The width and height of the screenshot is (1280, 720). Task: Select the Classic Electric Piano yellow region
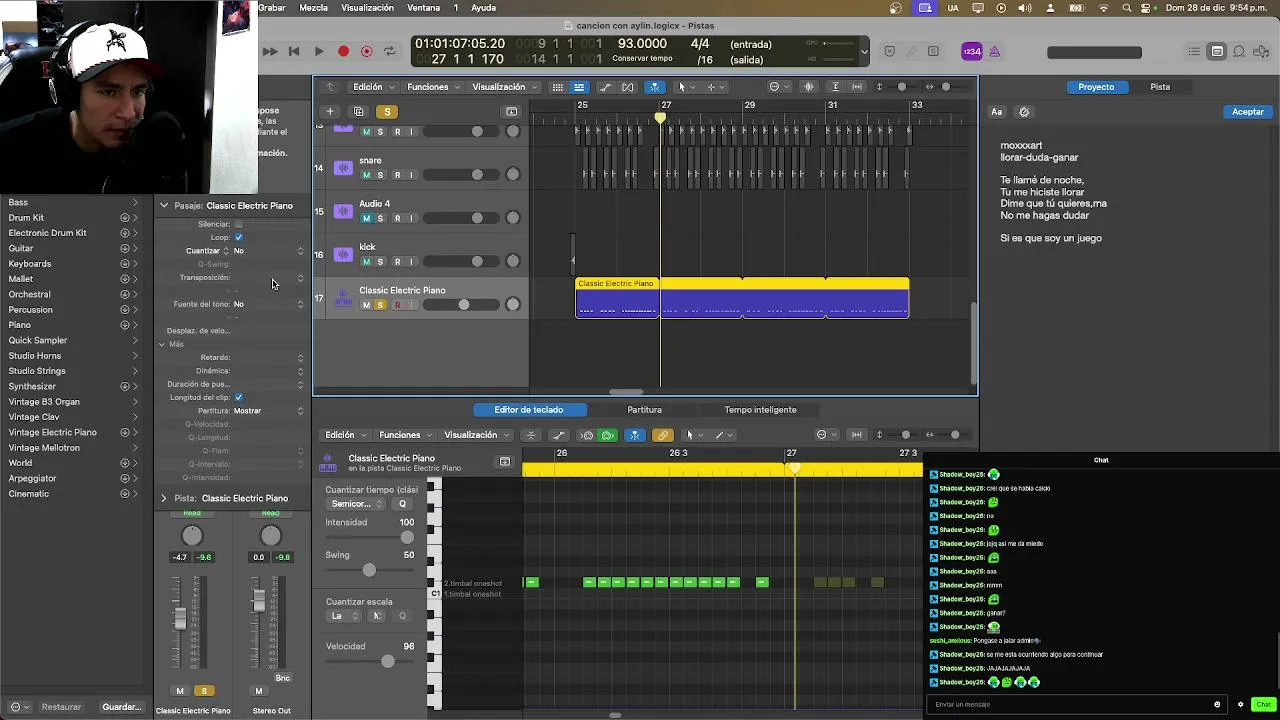(742, 298)
